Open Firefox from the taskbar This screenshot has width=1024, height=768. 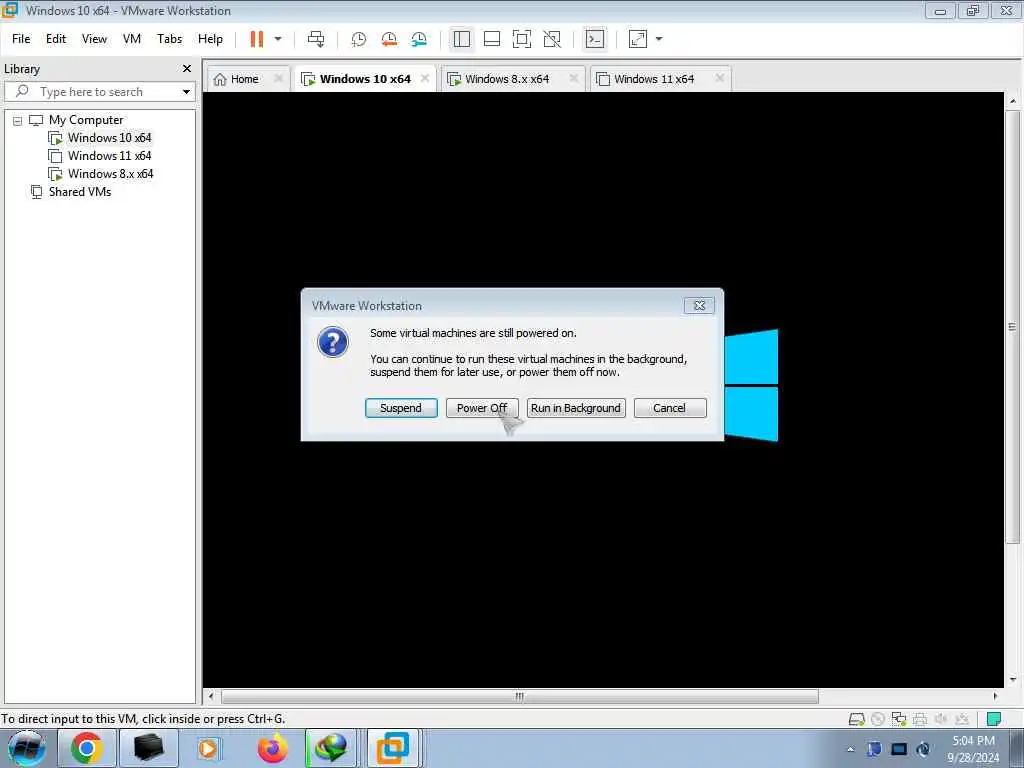(272, 748)
